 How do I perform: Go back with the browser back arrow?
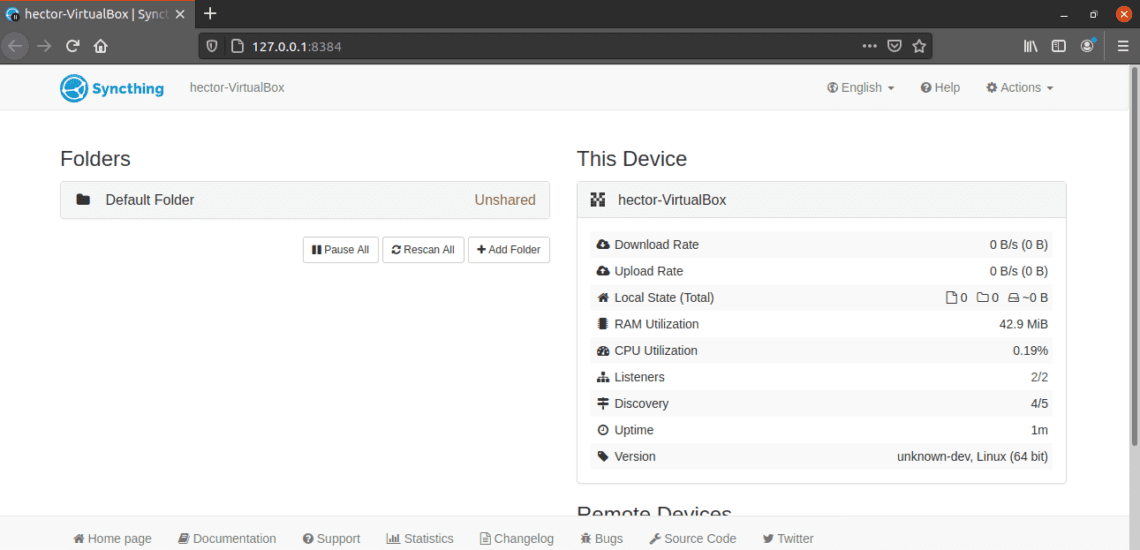click(15, 46)
